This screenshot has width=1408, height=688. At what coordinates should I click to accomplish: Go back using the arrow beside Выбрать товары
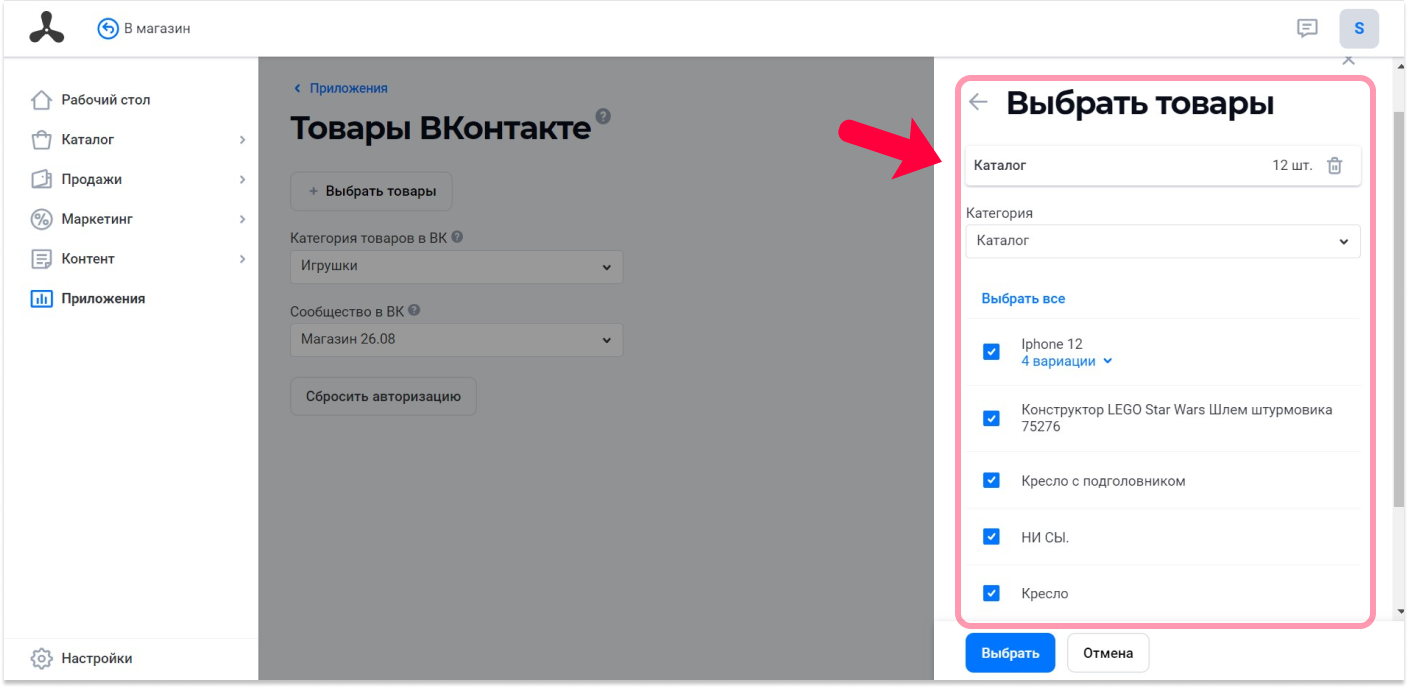(978, 102)
